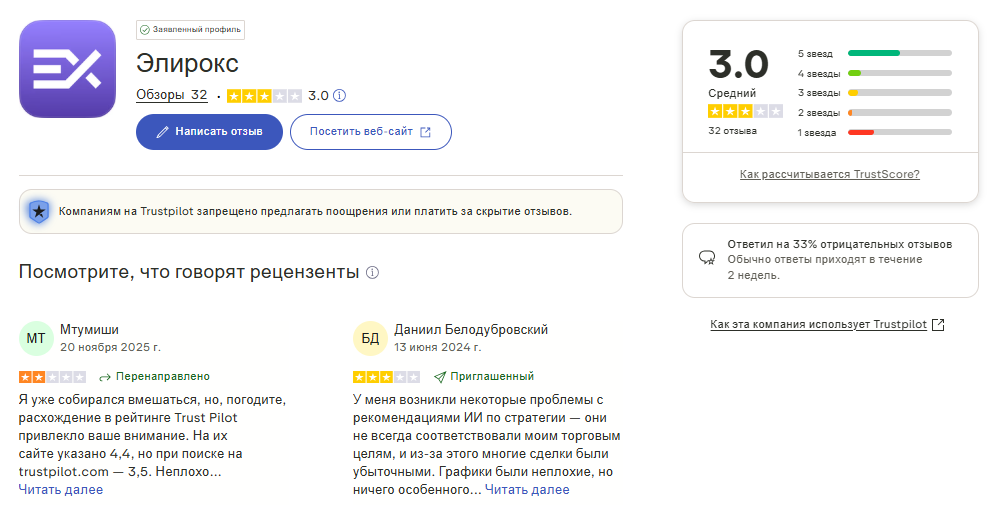
Task: Open the Обзоры 32 link
Action: pyautogui.click(x=172, y=95)
